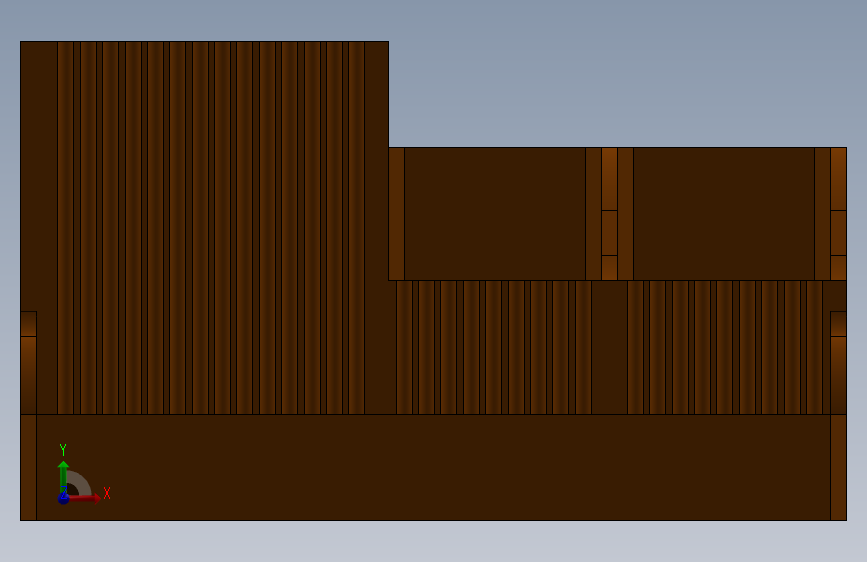Select the wide base plate face containing the triad
867x562 pixels.
(433, 467)
